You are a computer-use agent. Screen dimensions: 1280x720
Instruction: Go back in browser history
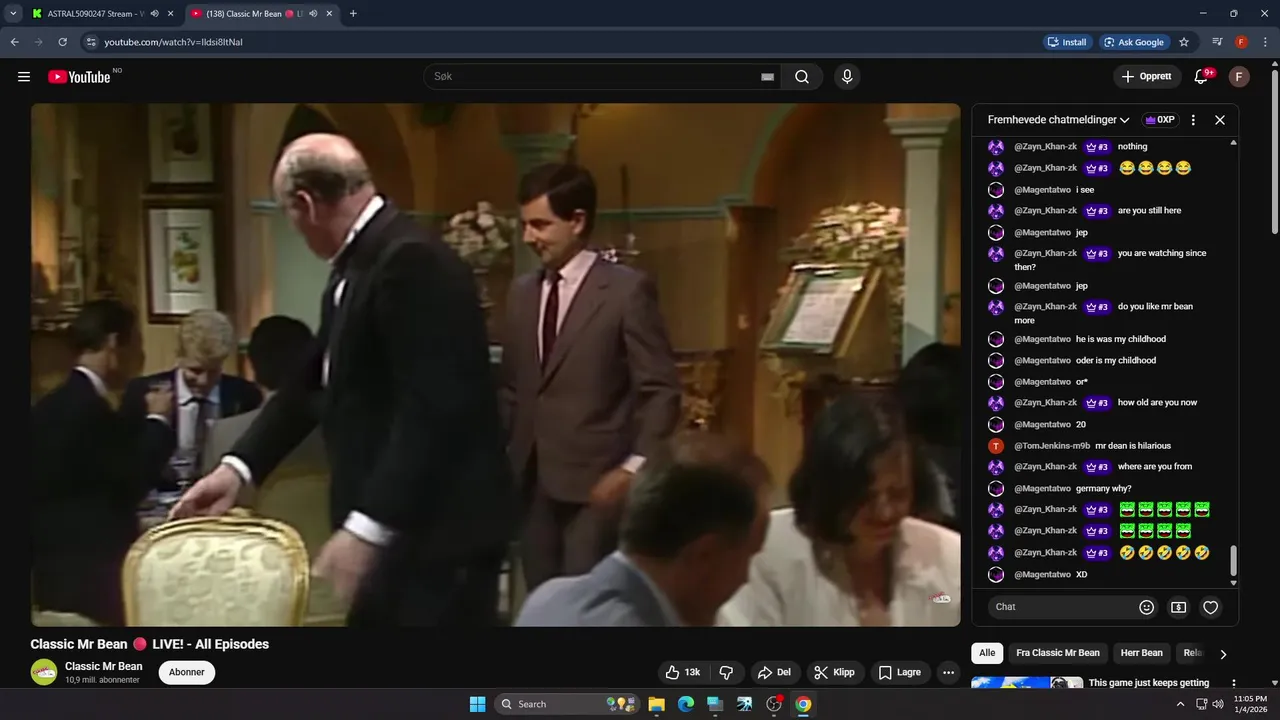click(x=14, y=42)
